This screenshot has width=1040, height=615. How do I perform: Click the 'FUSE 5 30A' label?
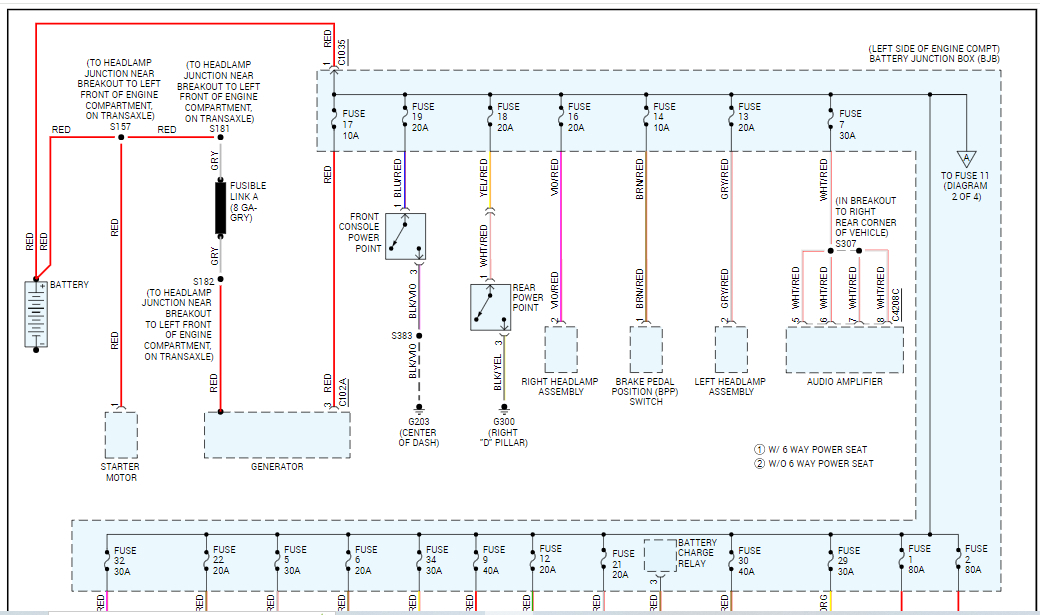click(295, 560)
